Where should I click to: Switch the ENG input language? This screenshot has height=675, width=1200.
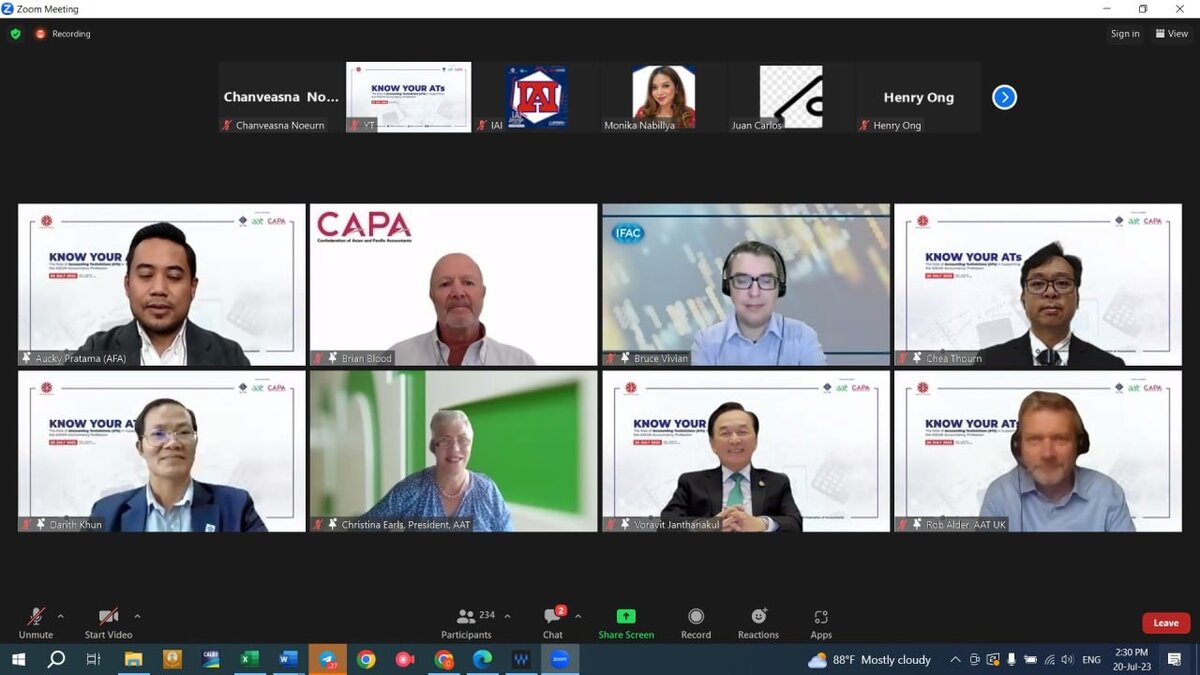point(1091,659)
